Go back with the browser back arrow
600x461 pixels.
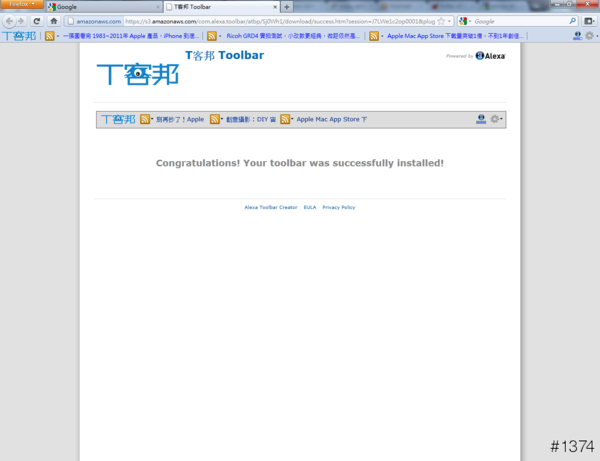pyautogui.click(x=9, y=21)
